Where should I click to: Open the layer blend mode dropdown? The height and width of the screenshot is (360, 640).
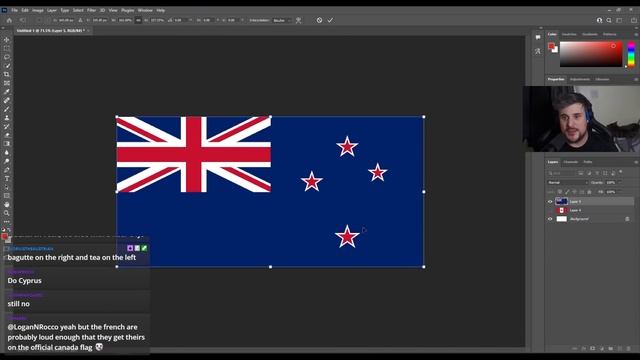click(567, 182)
